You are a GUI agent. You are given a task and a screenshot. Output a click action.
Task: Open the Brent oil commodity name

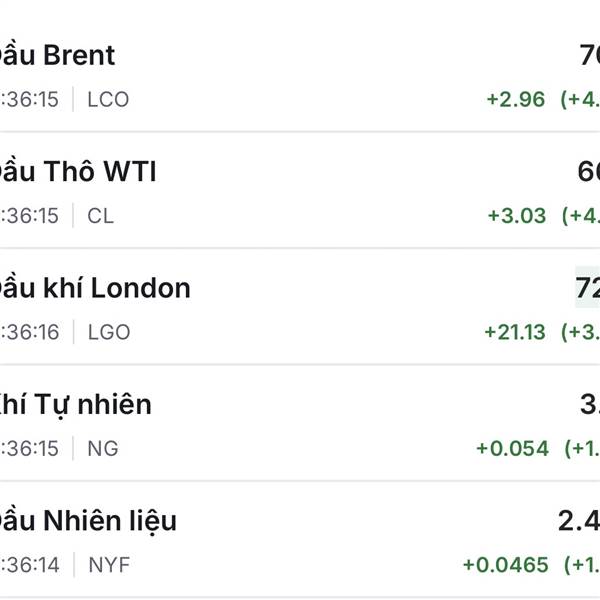(57, 55)
